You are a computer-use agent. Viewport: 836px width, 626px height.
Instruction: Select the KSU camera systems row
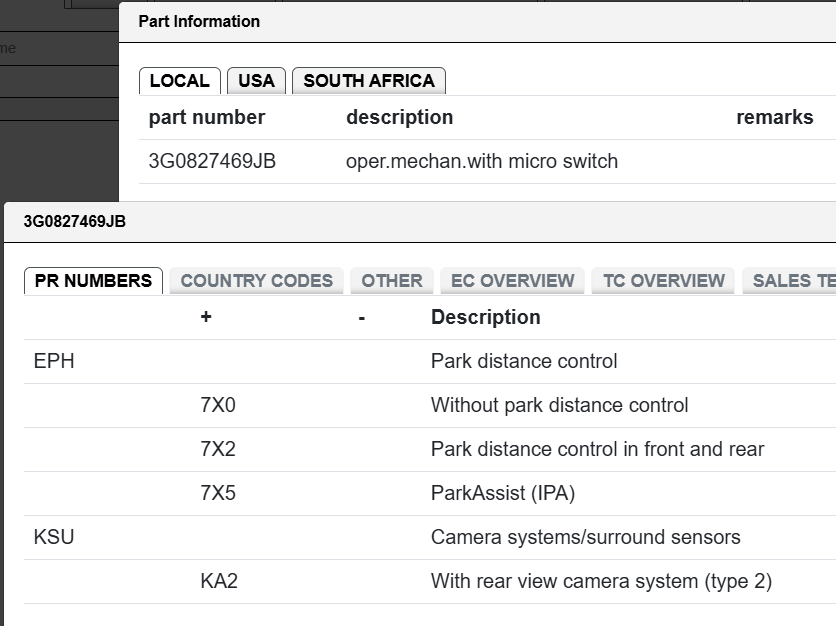430,537
